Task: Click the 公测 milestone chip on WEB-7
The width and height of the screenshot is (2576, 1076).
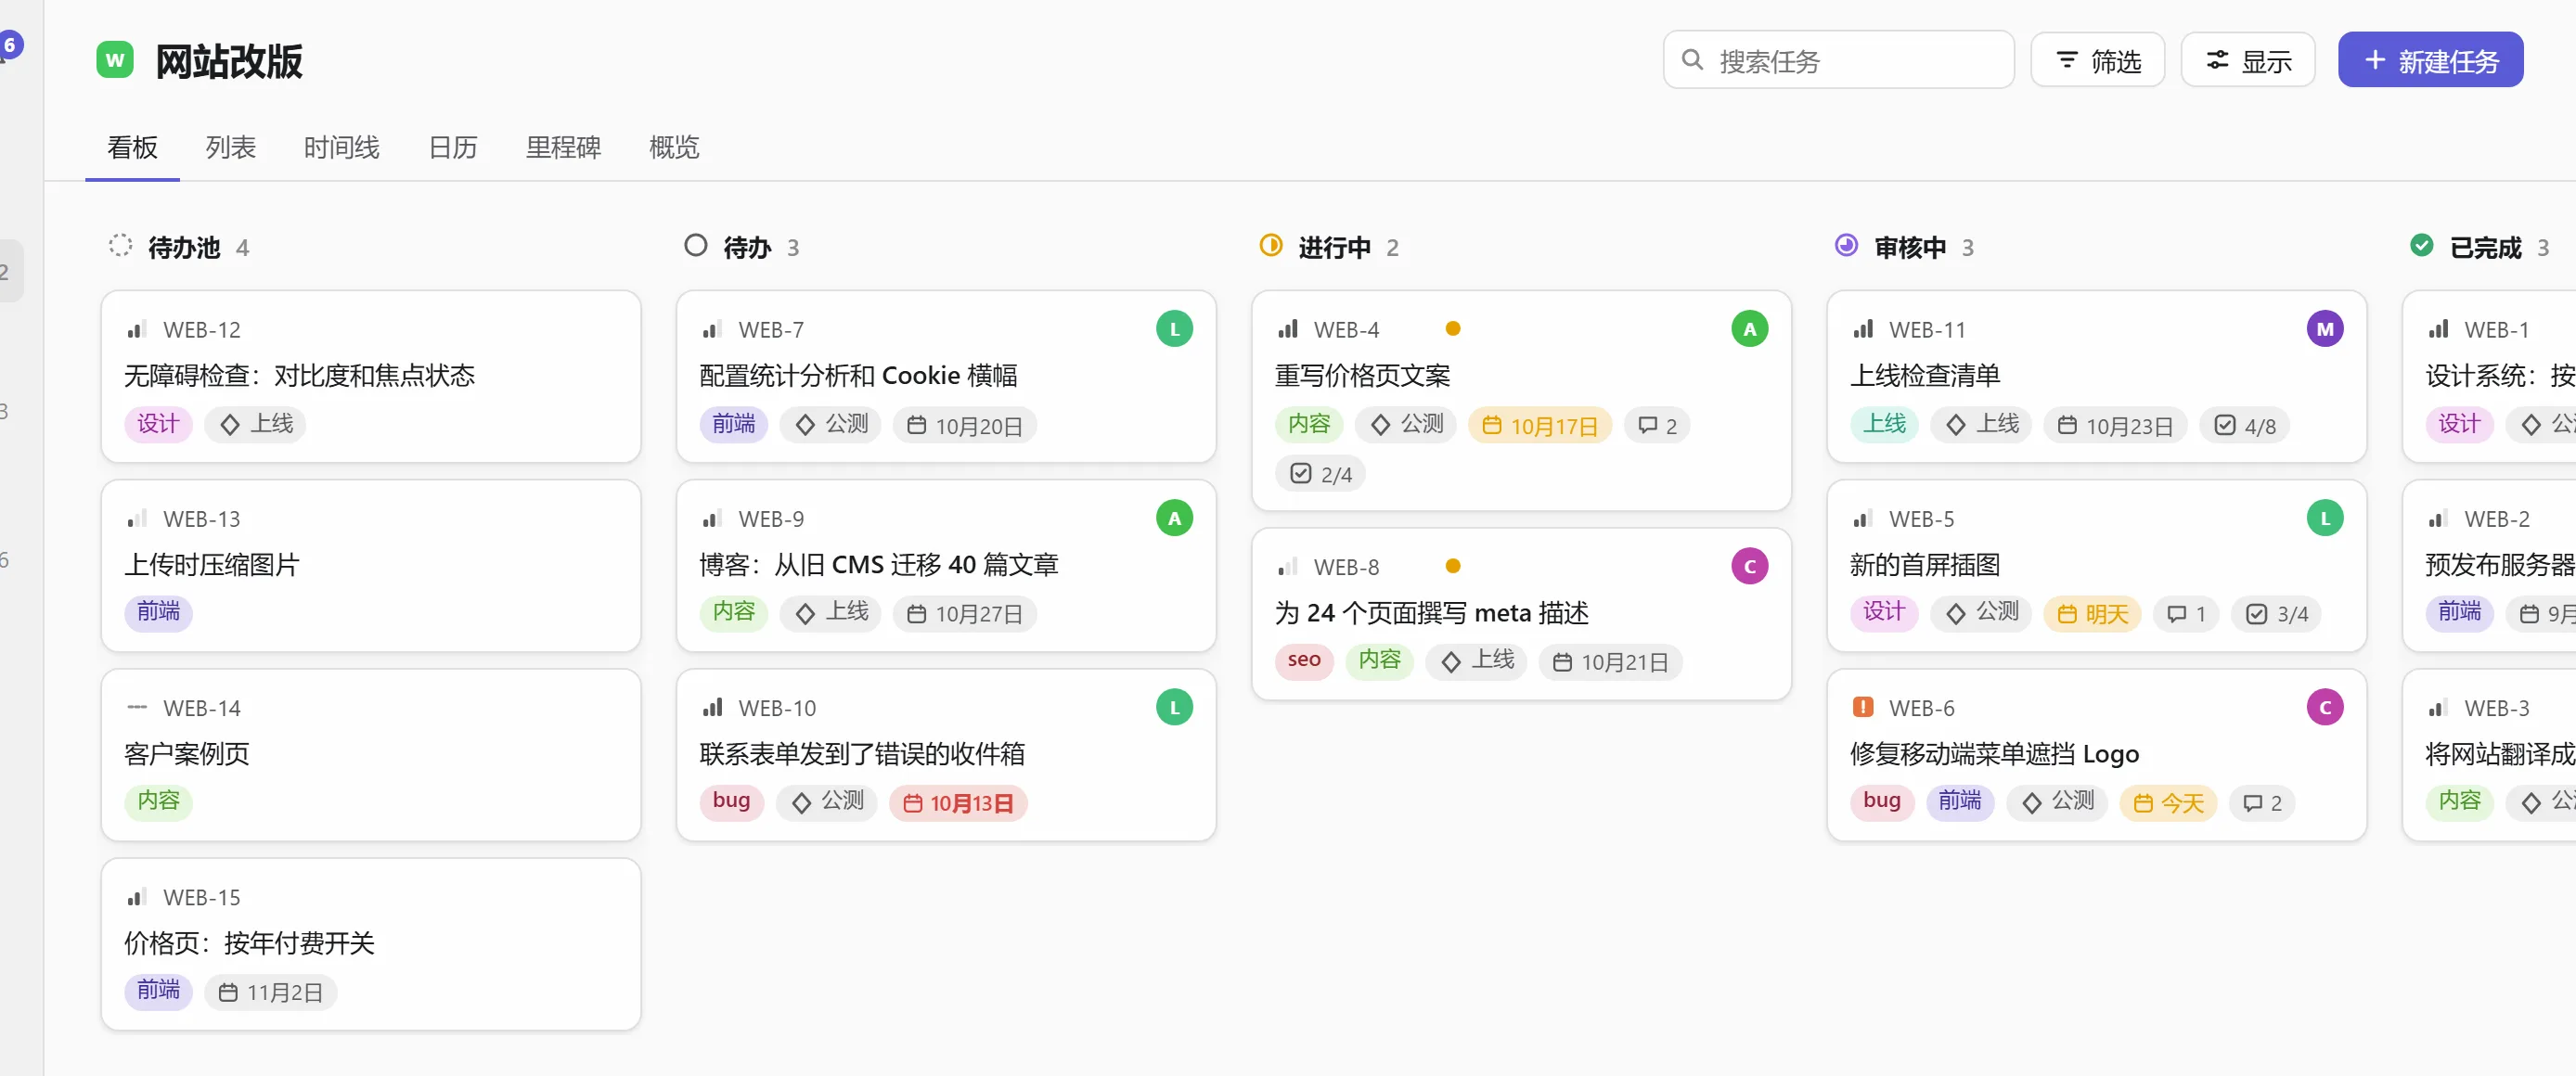Action: tap(831, 424)
